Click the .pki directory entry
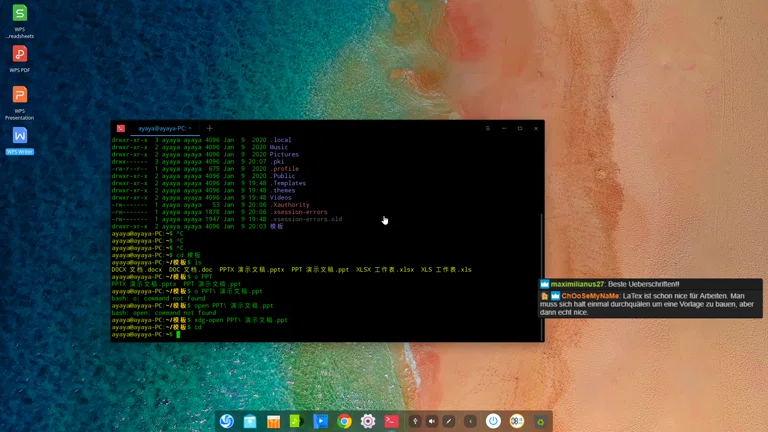The width and height of the screenshot is (768, 432). click(x=277, y=161)
